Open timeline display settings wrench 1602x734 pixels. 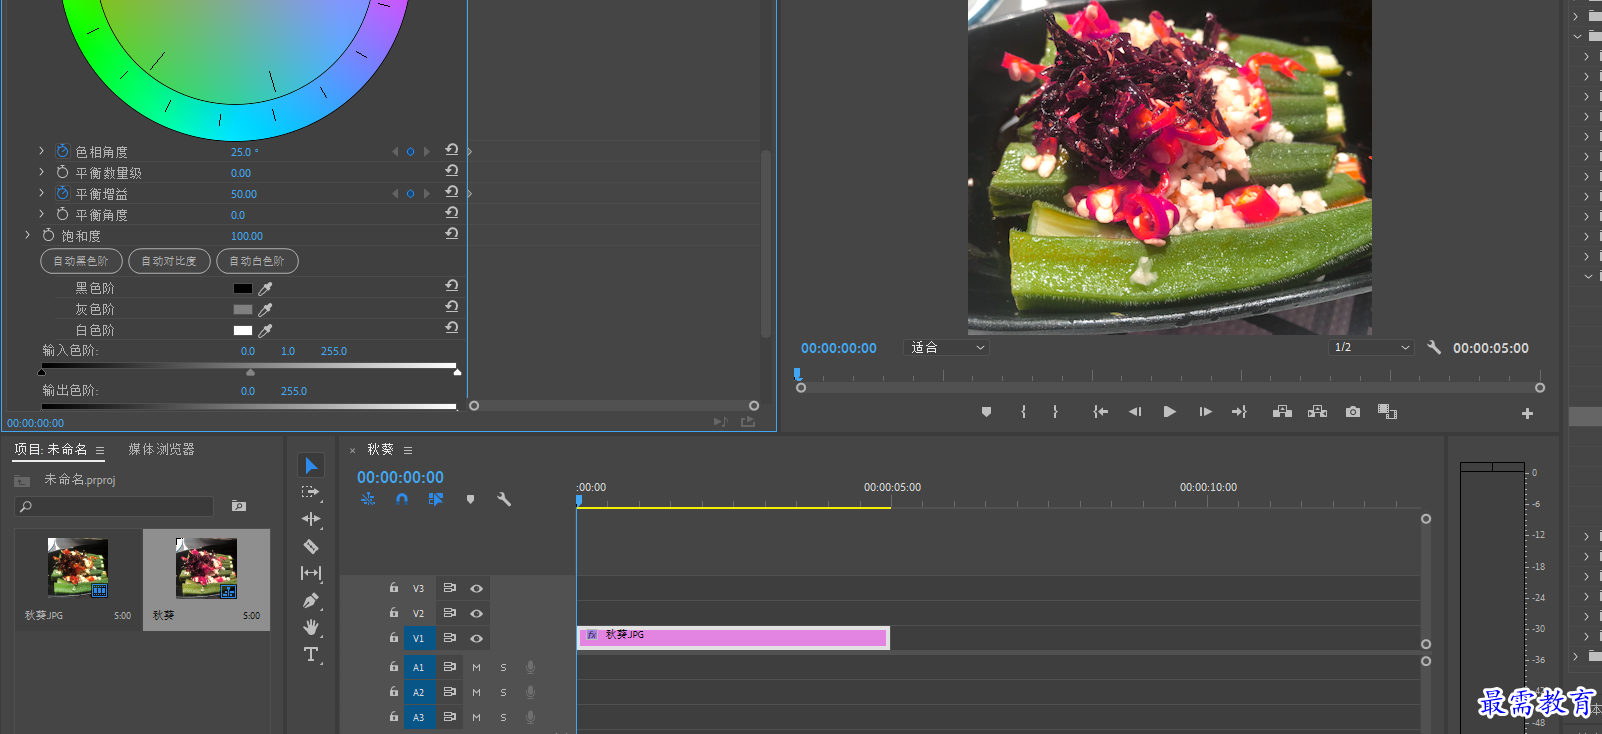coord(504,499)
